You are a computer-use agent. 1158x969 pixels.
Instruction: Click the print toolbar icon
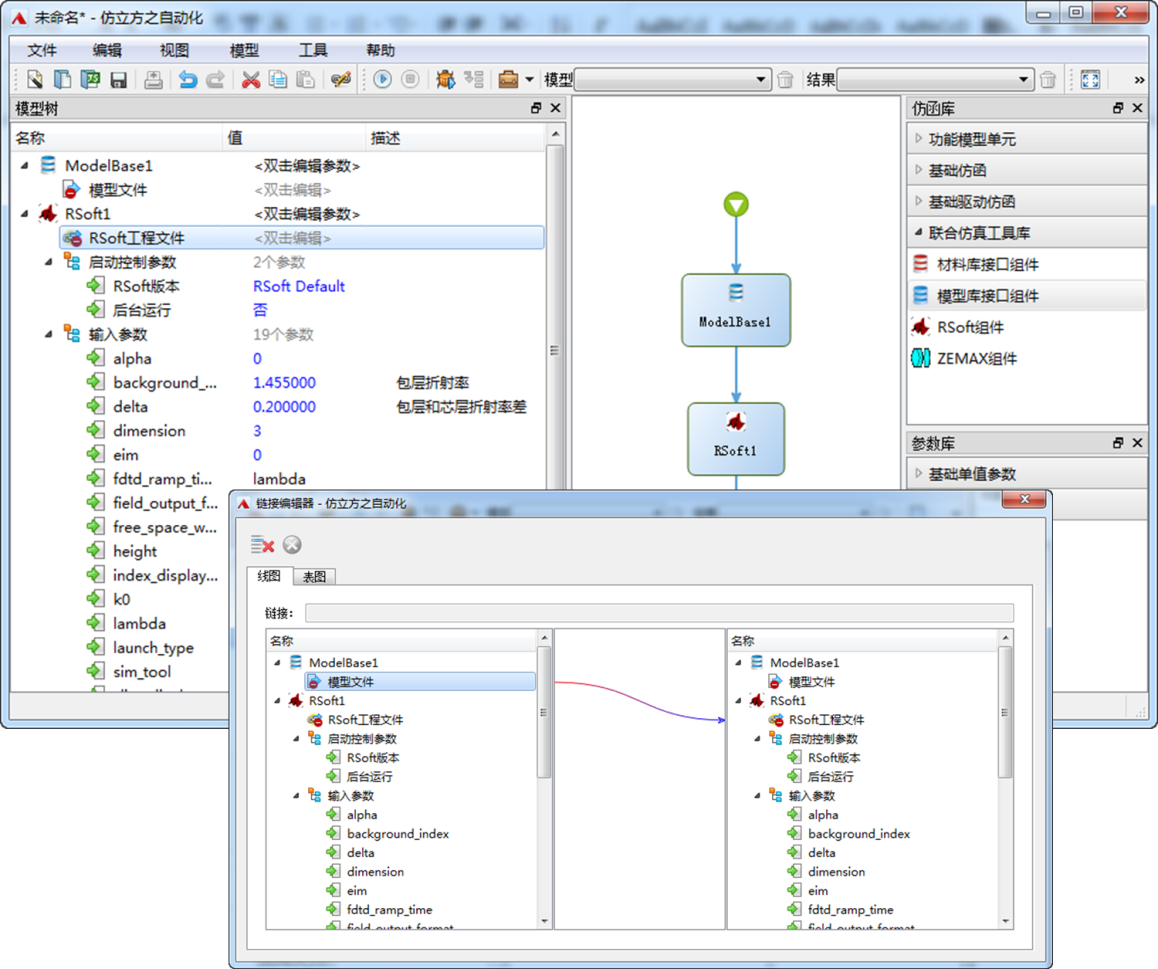tap(154, 80)
